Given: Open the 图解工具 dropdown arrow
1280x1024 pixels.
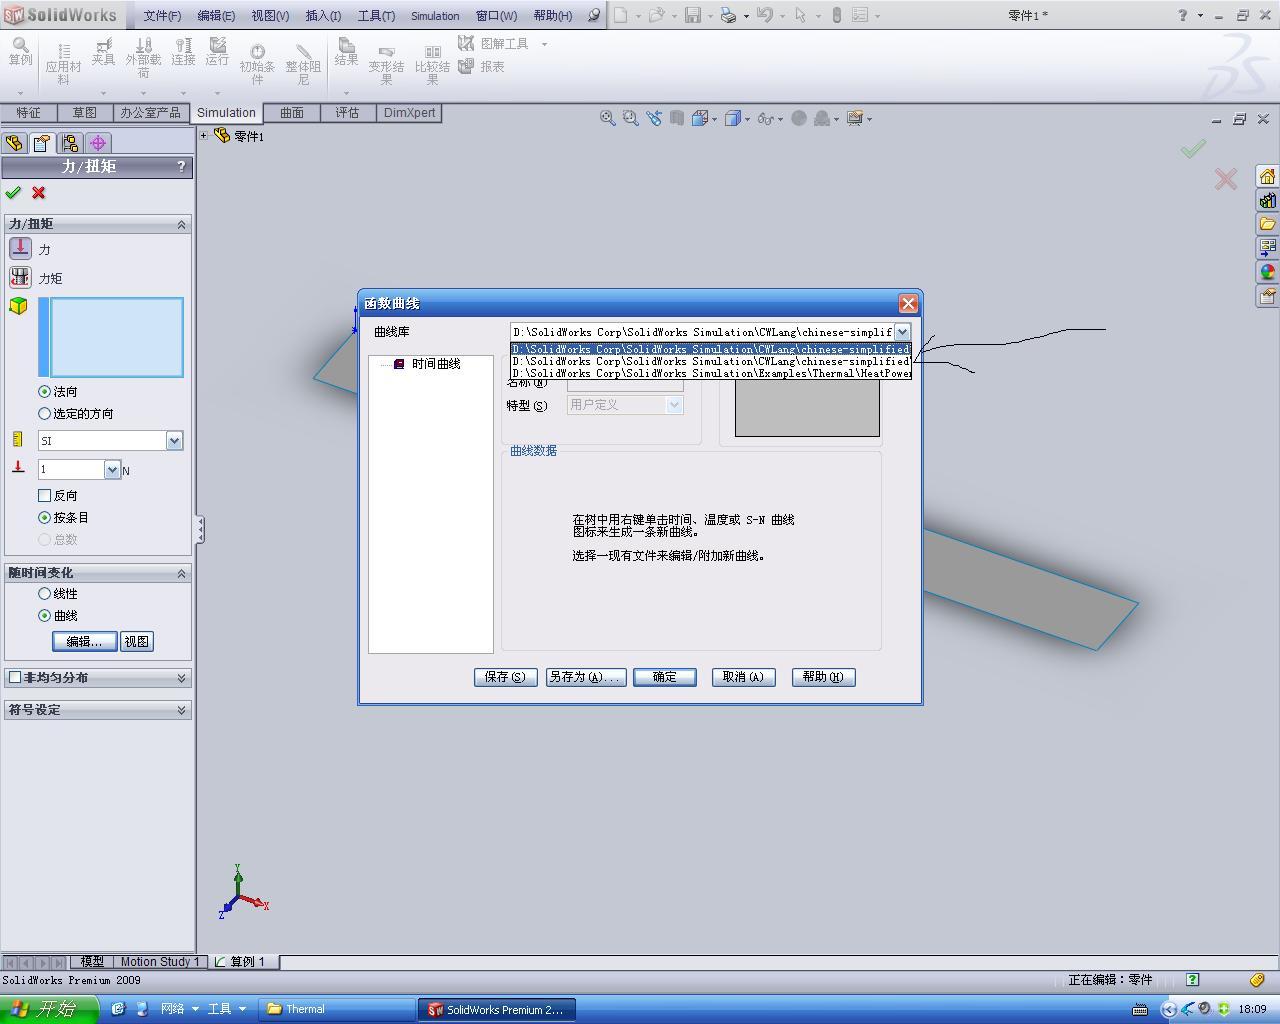Looking at the screenshot, I should [544, 44].
